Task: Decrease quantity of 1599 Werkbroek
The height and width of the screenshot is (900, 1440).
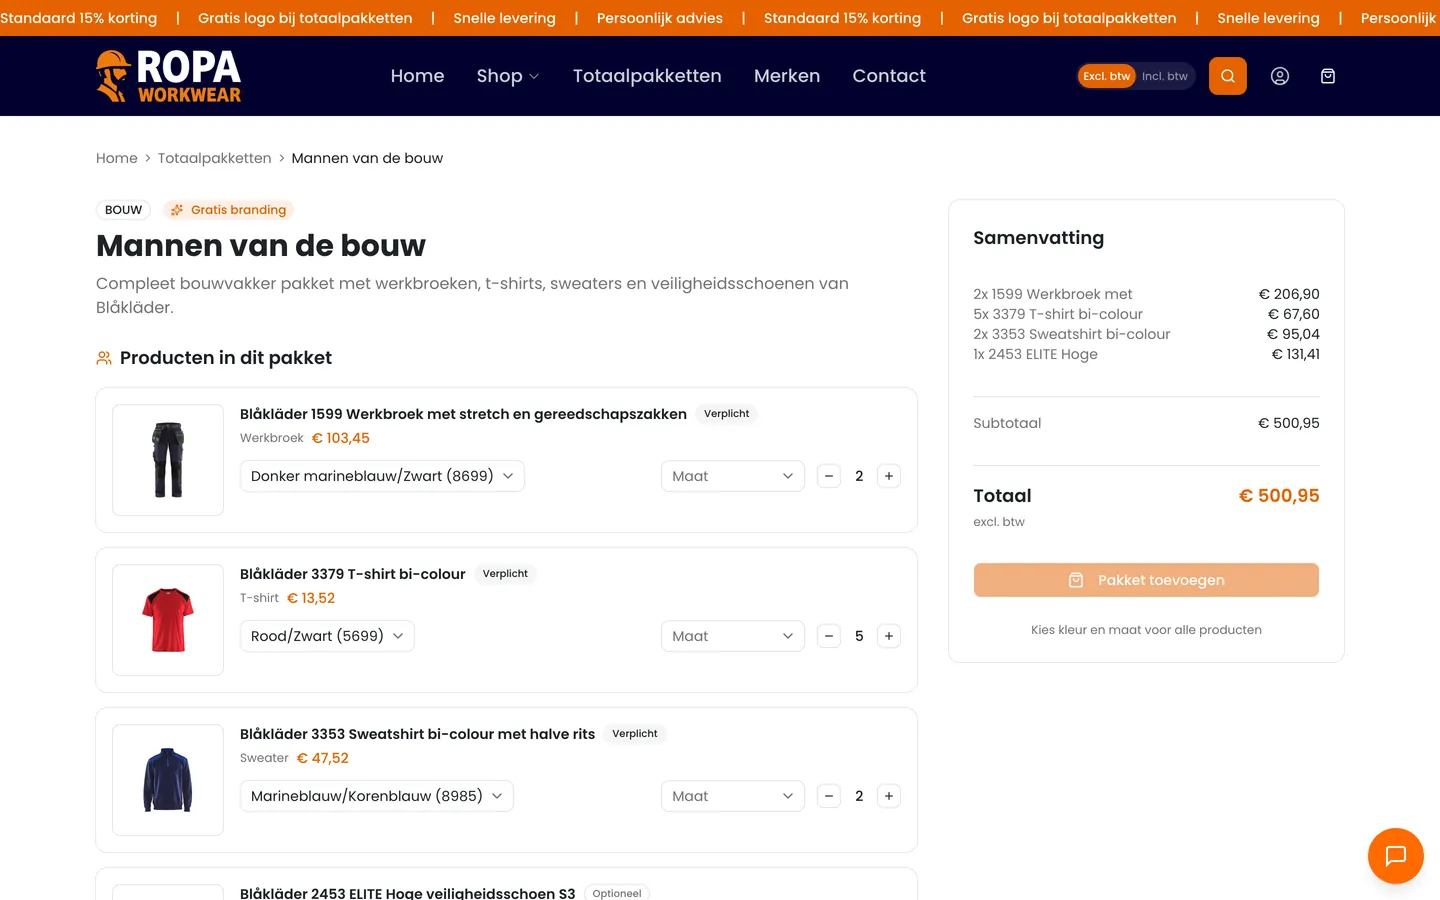Action: [829, 476]
